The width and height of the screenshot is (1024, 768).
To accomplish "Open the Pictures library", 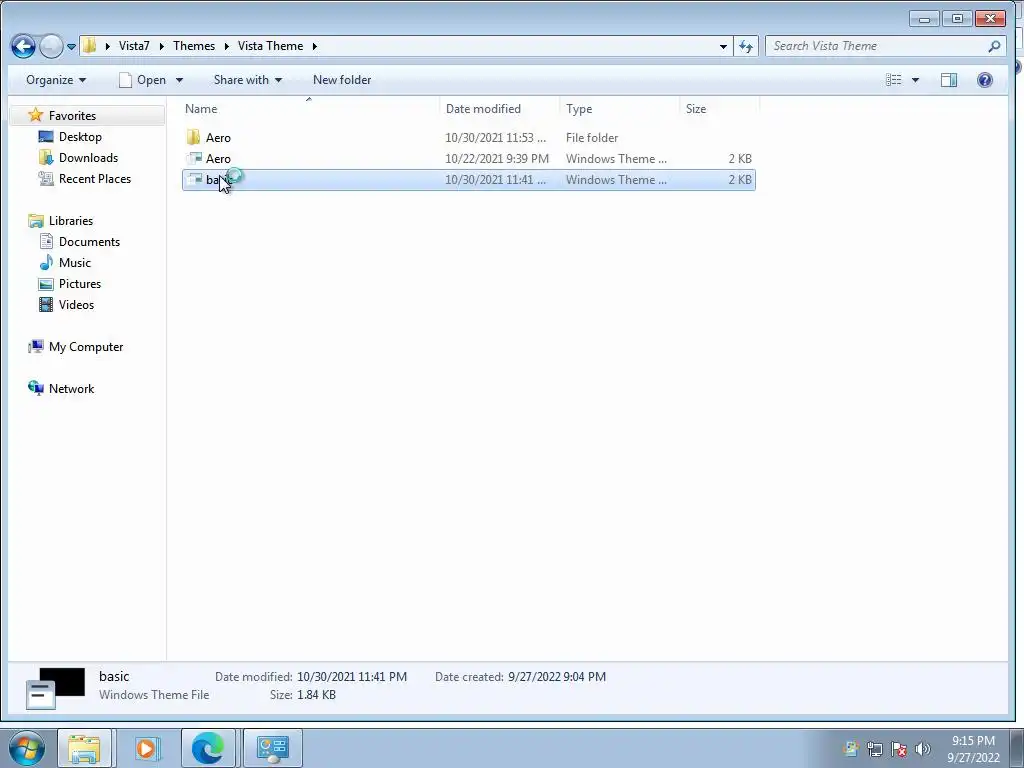I will (80, 283).
